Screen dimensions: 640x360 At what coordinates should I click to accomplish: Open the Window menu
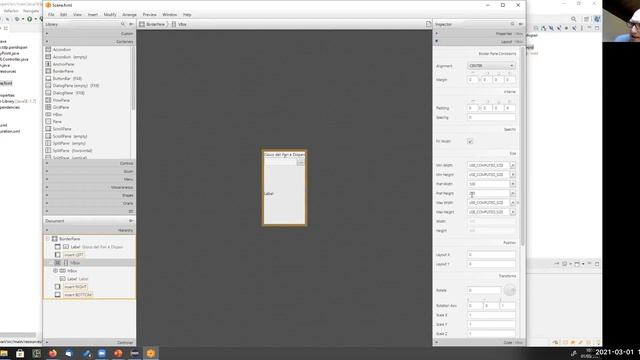coord(169,15)
